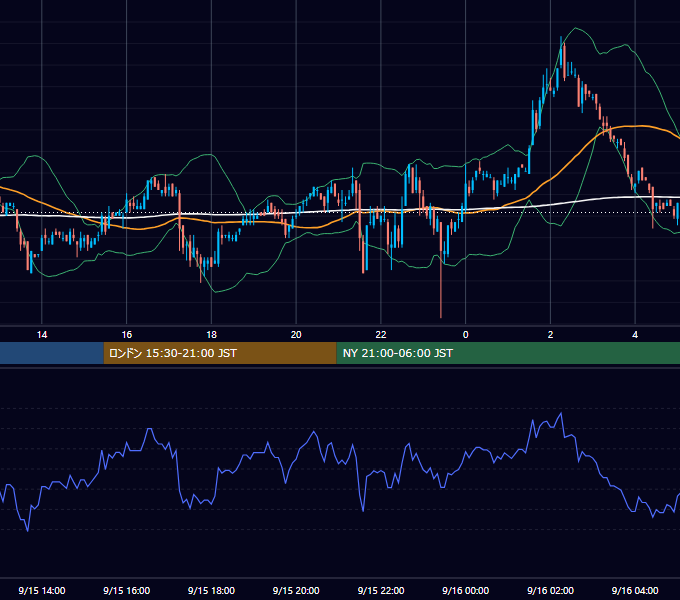The image size is (680, 600).
Task: Click the time axis label 2
Action: (550, 335)
